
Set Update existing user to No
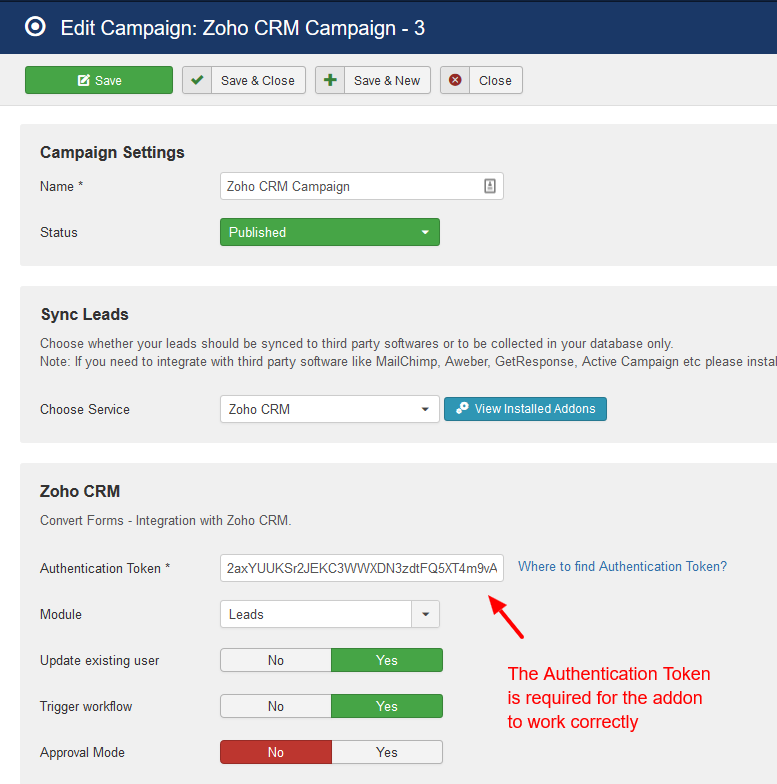point(276,660)
